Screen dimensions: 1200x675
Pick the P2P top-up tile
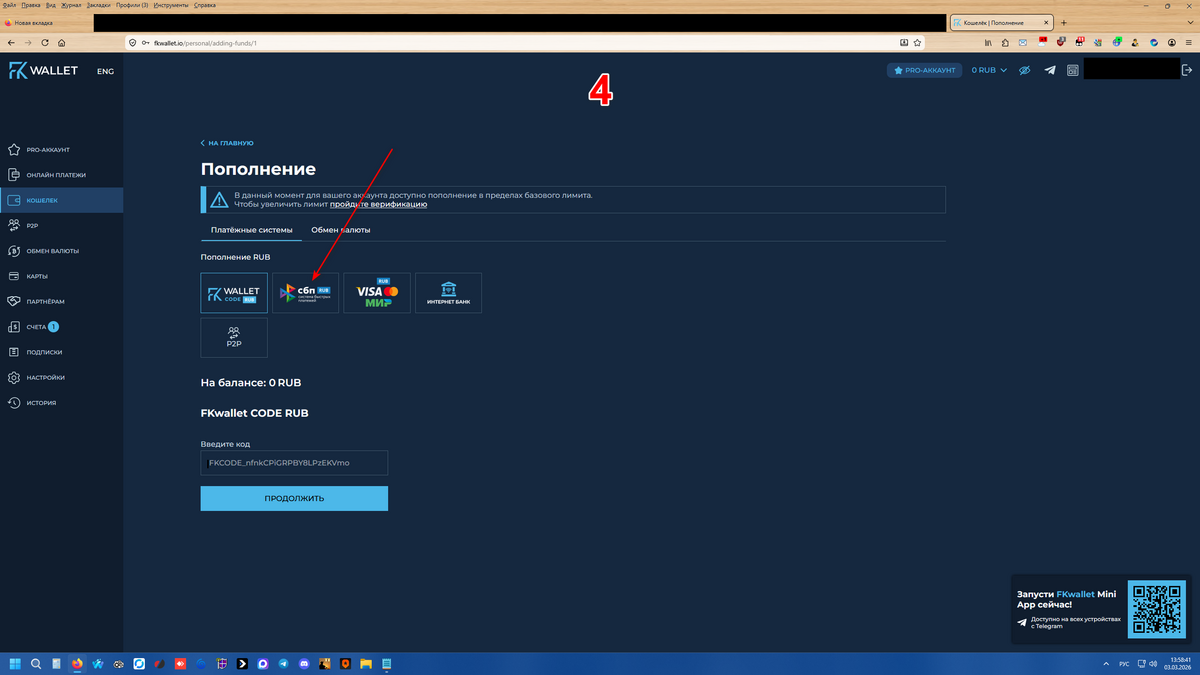(234, 338)
